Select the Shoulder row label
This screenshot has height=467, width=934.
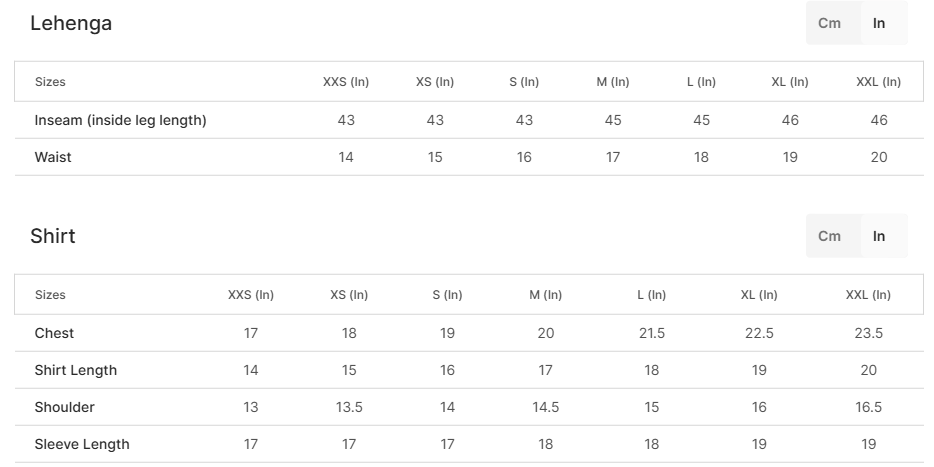(64, 407)
